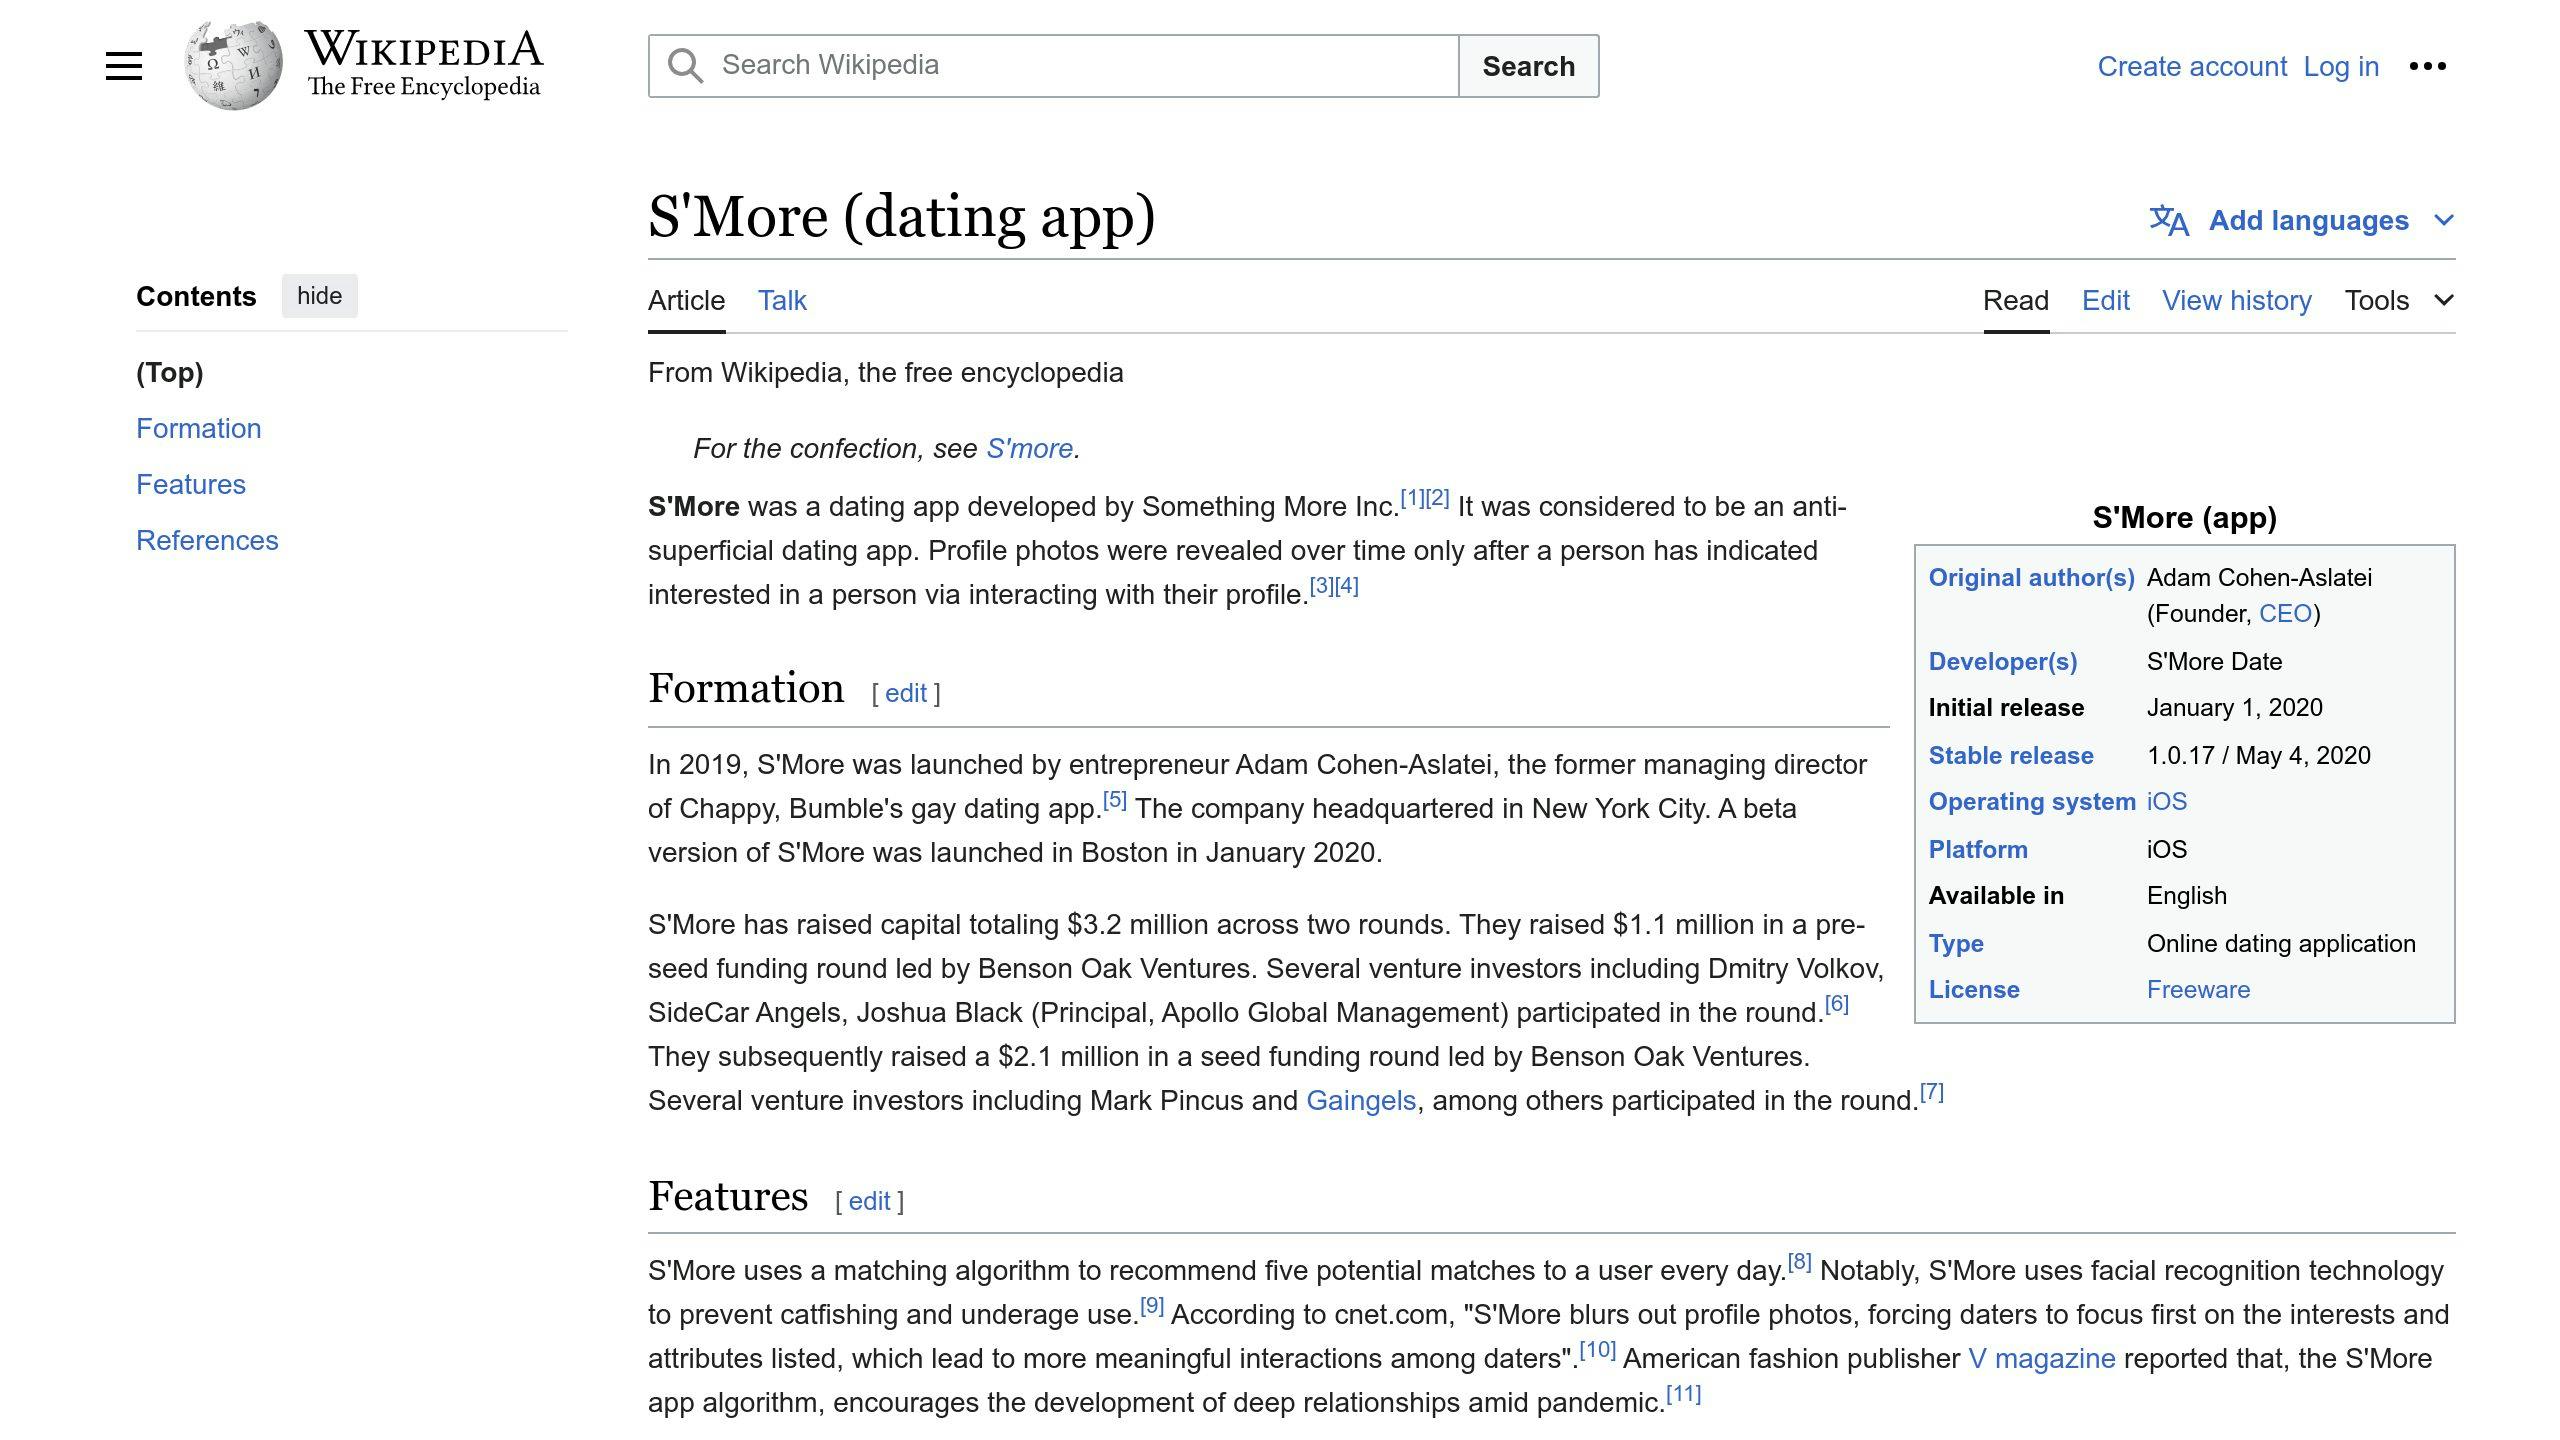2560x1440 pixels.
Task: Click the Type infobox link
Action: point(1956,943)
